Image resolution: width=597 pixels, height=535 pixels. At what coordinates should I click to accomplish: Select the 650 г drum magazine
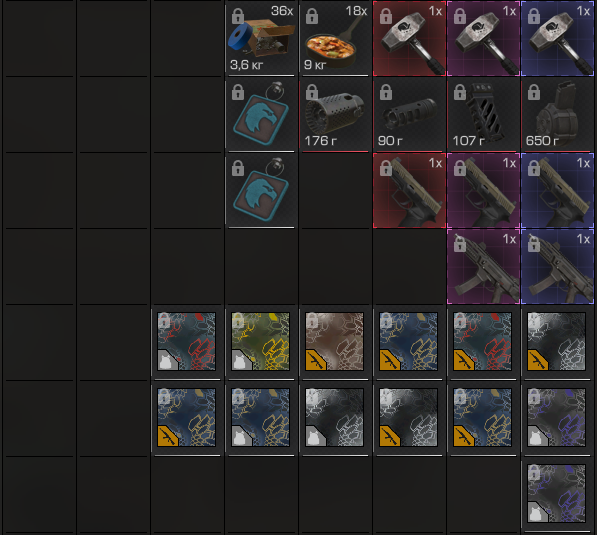[557, 115]
